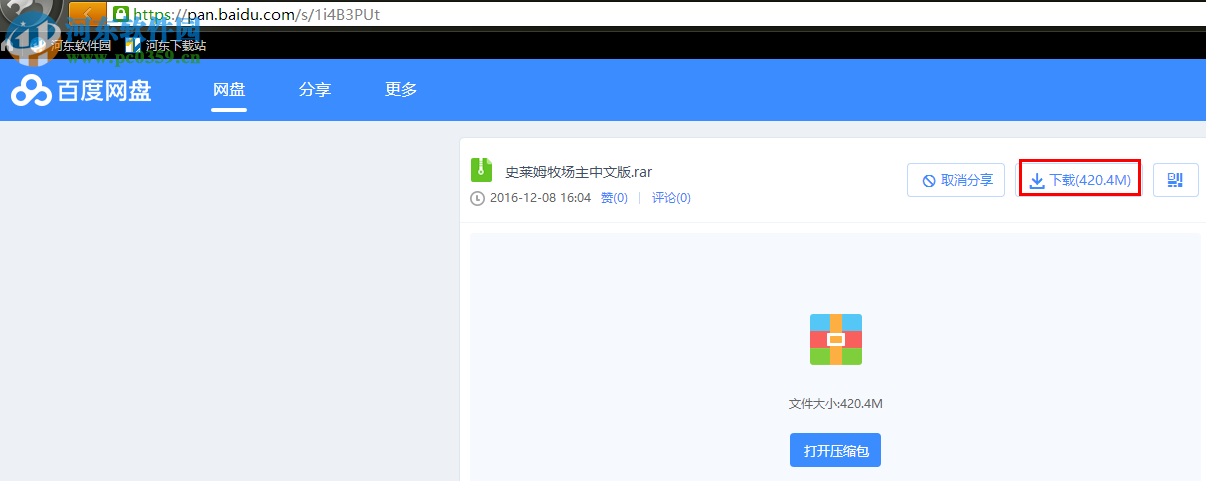The image size is (1206, 481).
Task: Click the colorful archive package thumbnail
Action: coord(836,339)
